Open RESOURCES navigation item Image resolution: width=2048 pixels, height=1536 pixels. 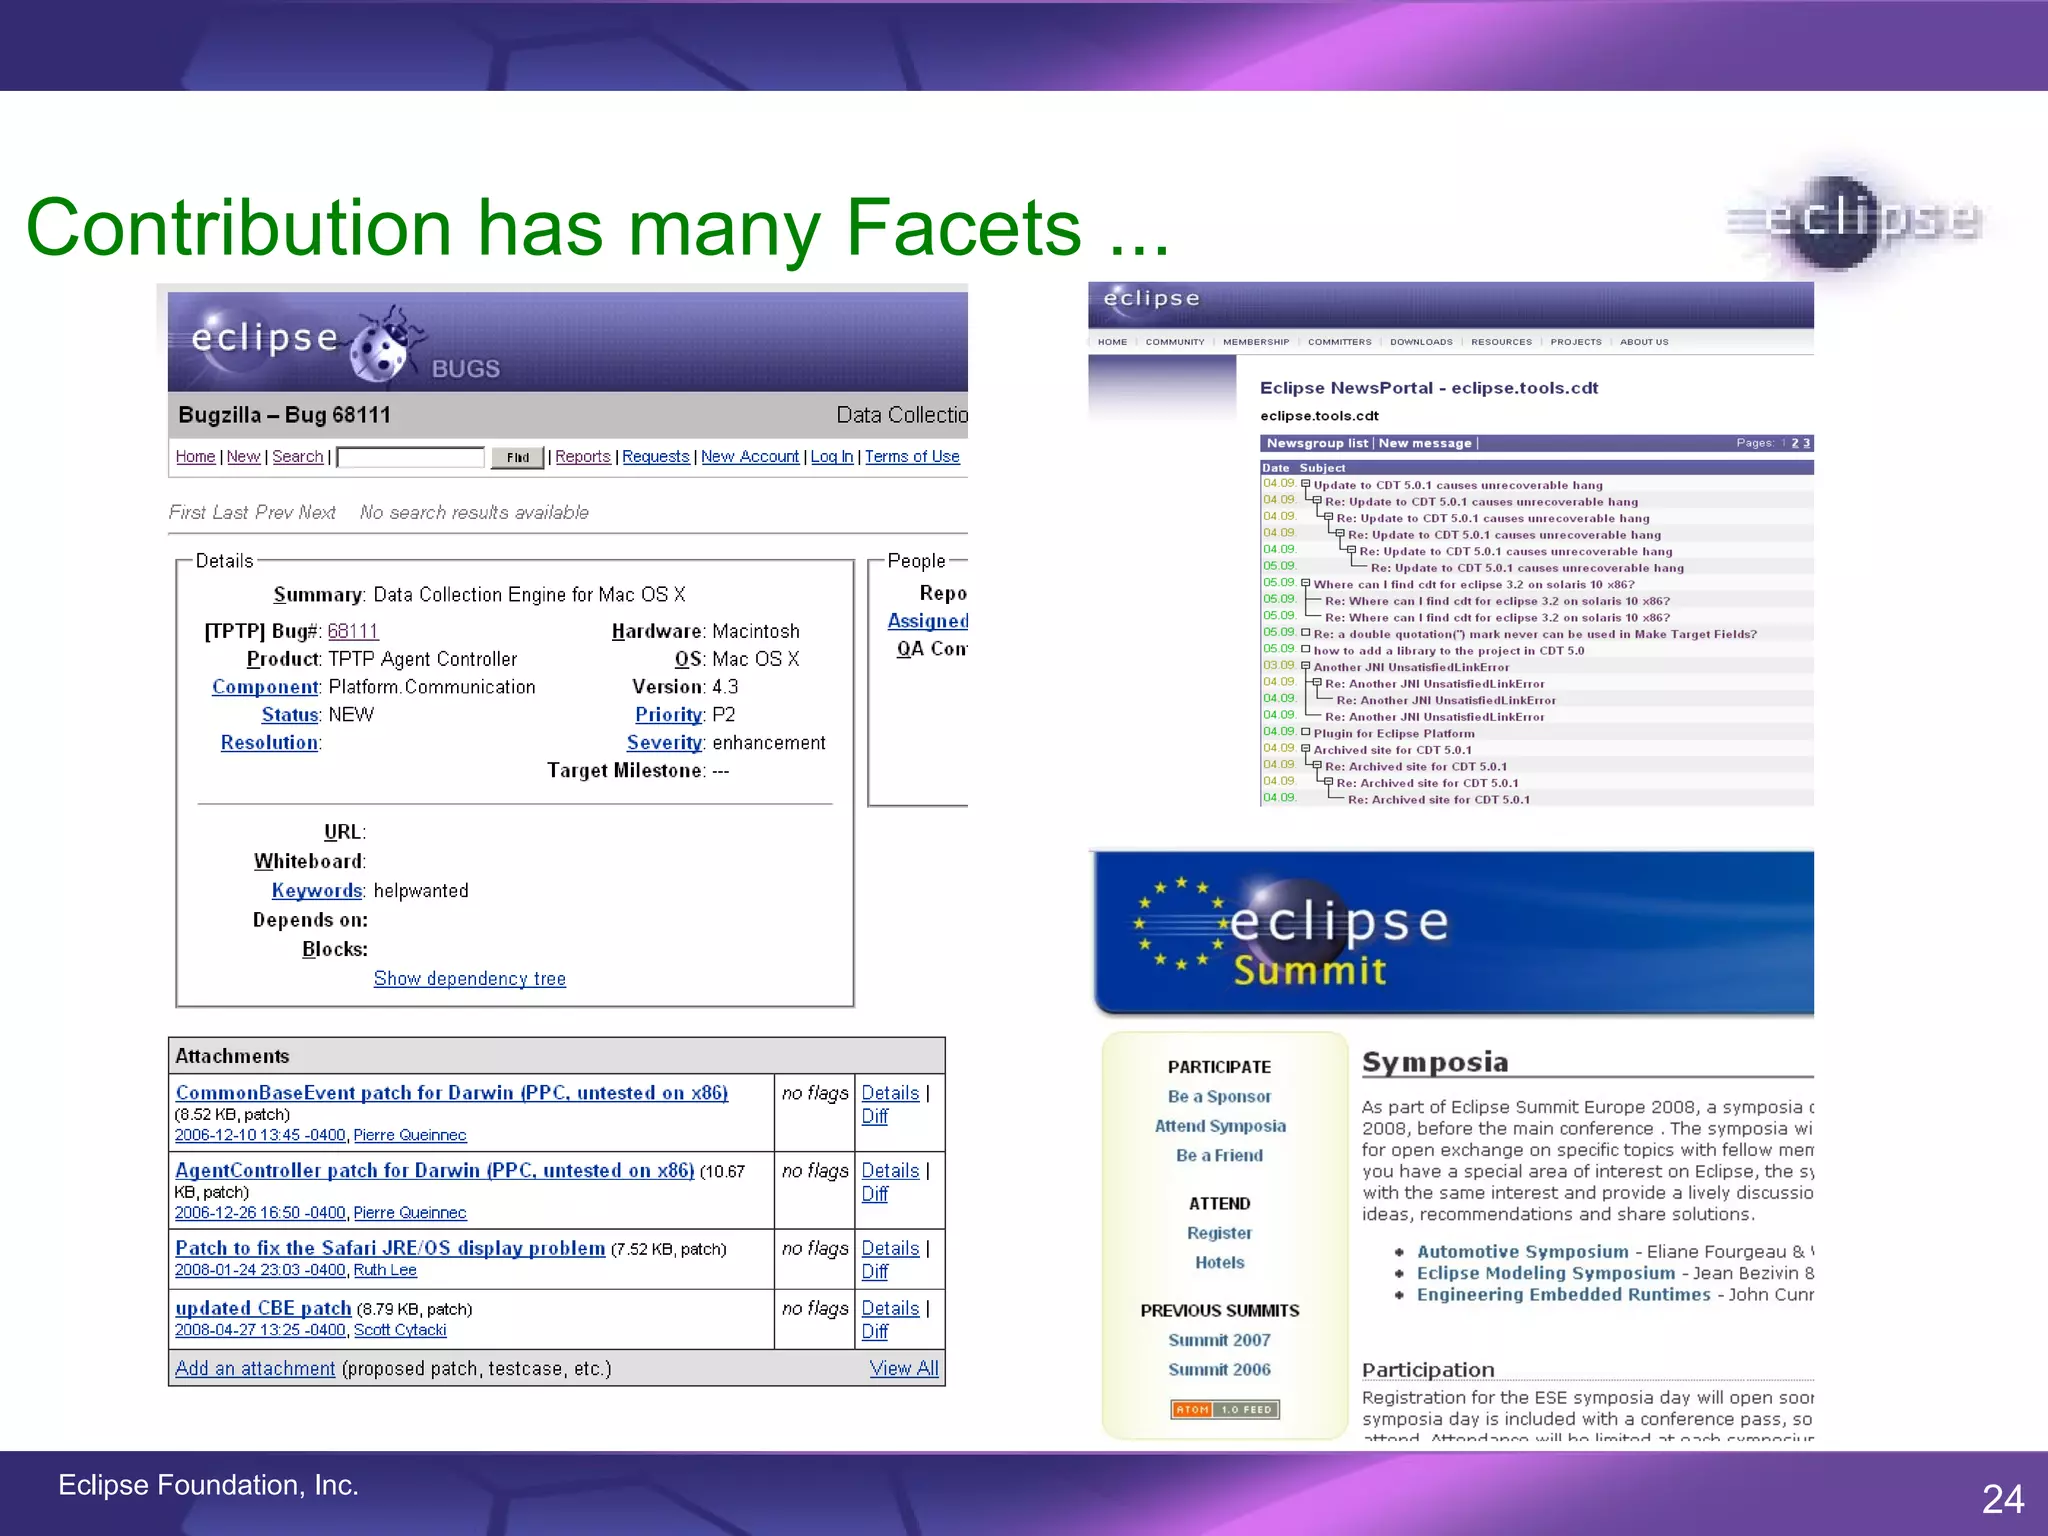click(1501, 342)
